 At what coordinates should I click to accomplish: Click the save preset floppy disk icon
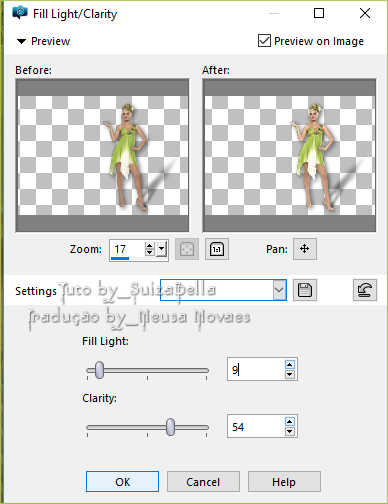[x=305, y=290]
